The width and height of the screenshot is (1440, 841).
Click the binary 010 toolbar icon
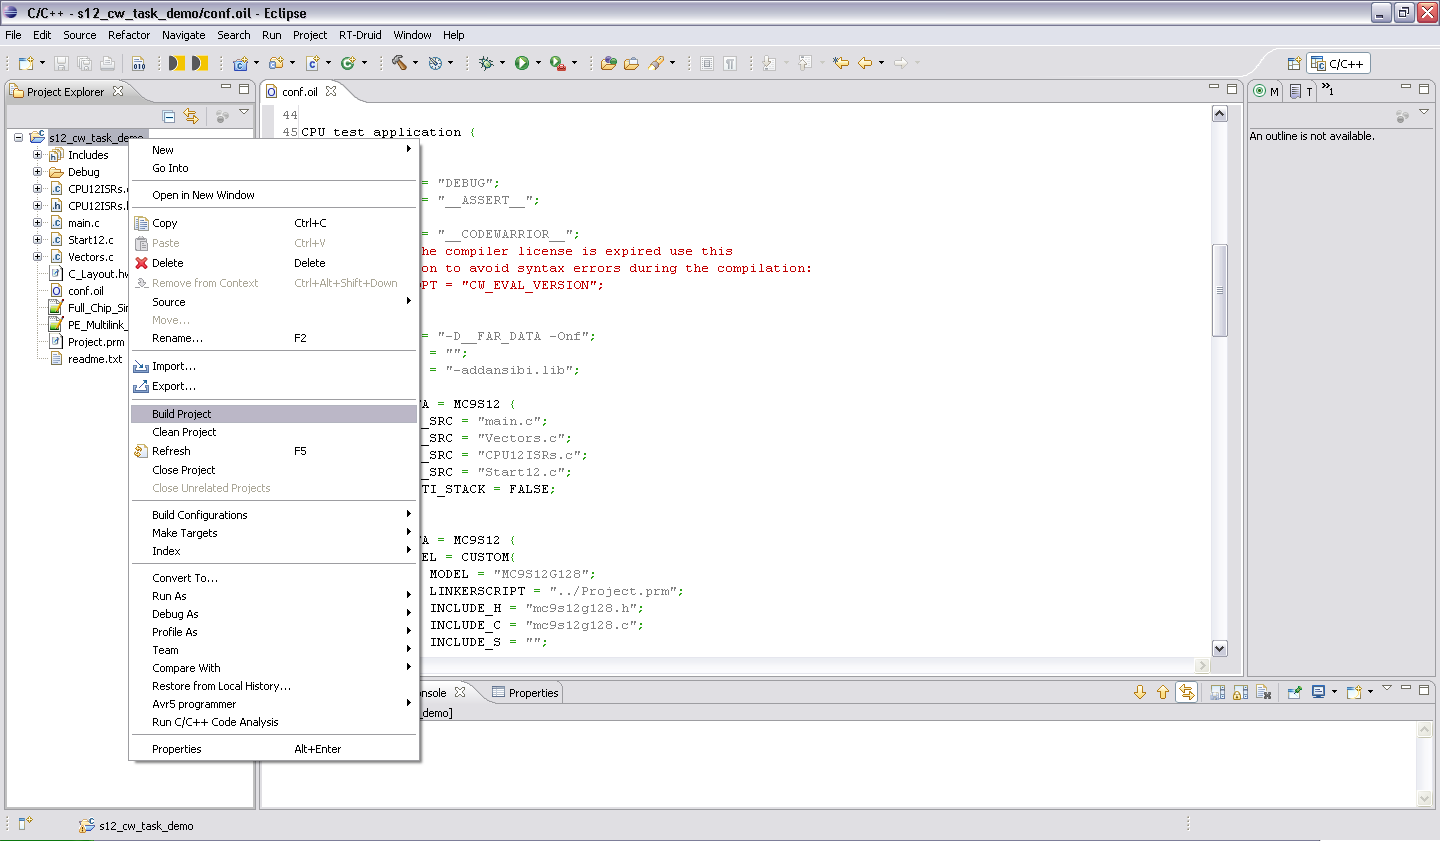[x=138, y=63]
